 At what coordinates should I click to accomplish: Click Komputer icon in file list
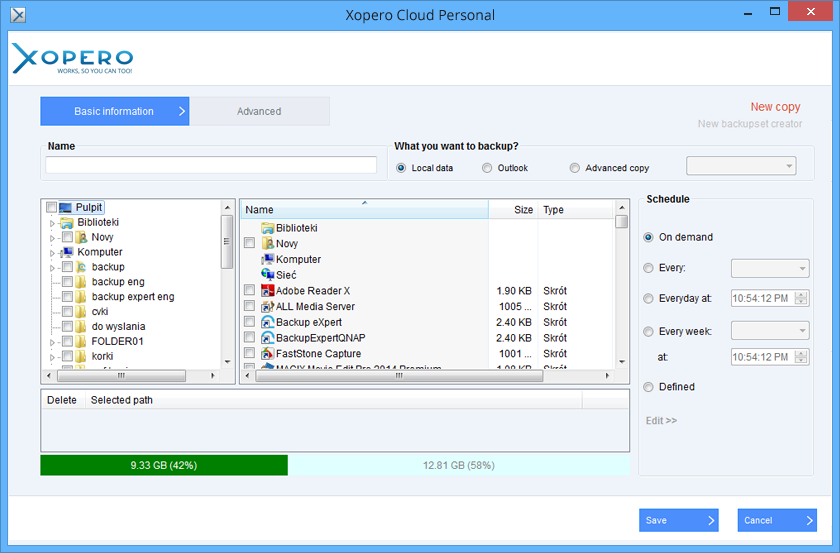pyautogui.click(x=267, y=259)
